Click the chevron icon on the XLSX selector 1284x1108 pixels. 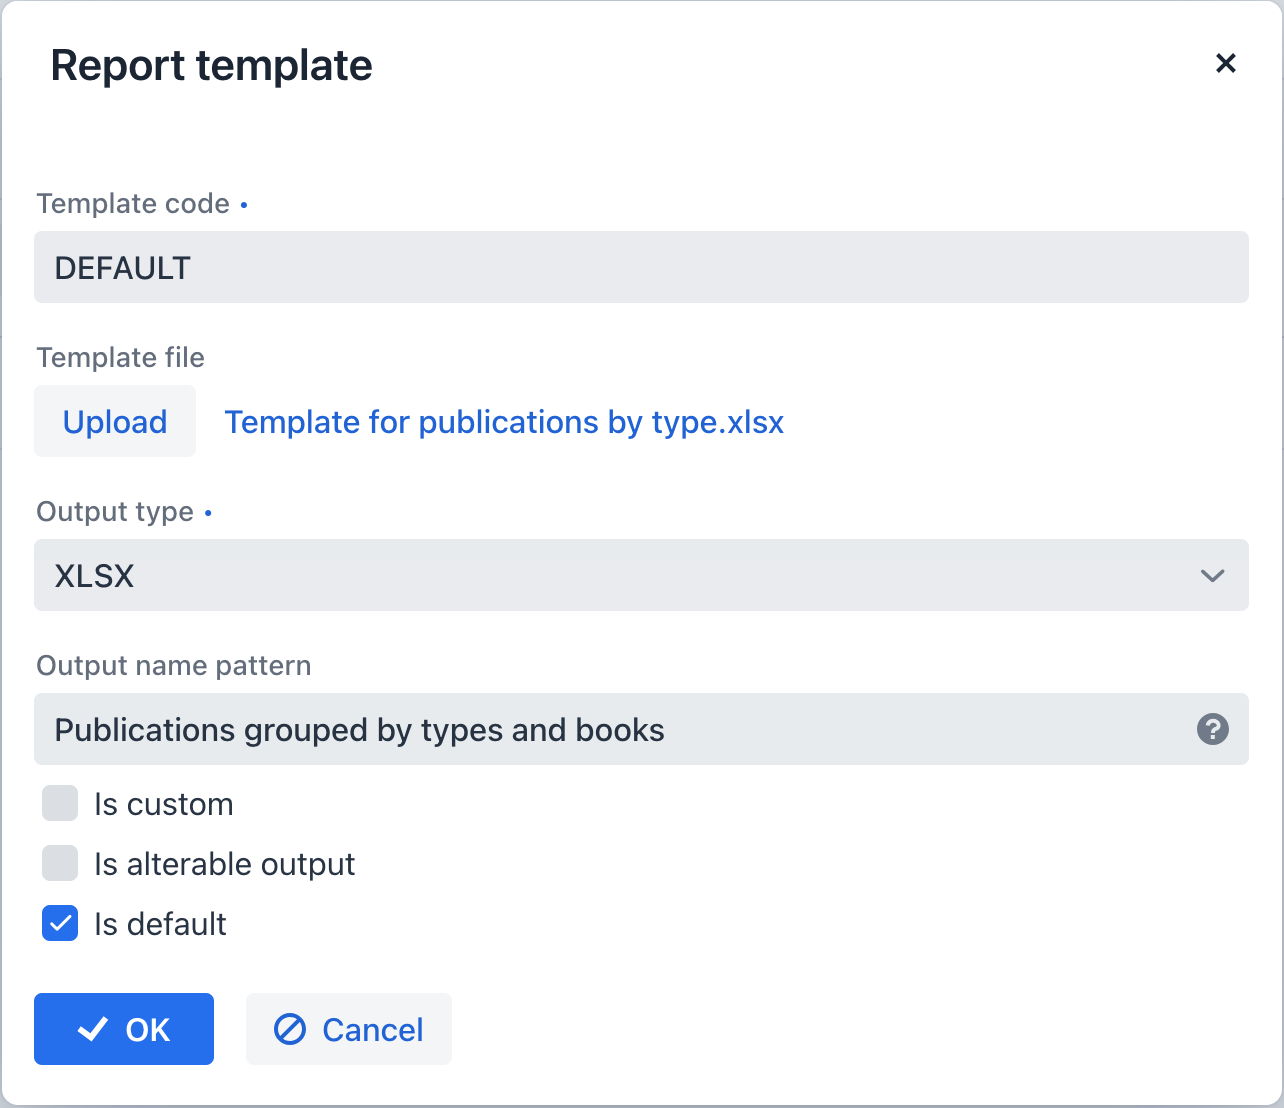point(1212,576)
